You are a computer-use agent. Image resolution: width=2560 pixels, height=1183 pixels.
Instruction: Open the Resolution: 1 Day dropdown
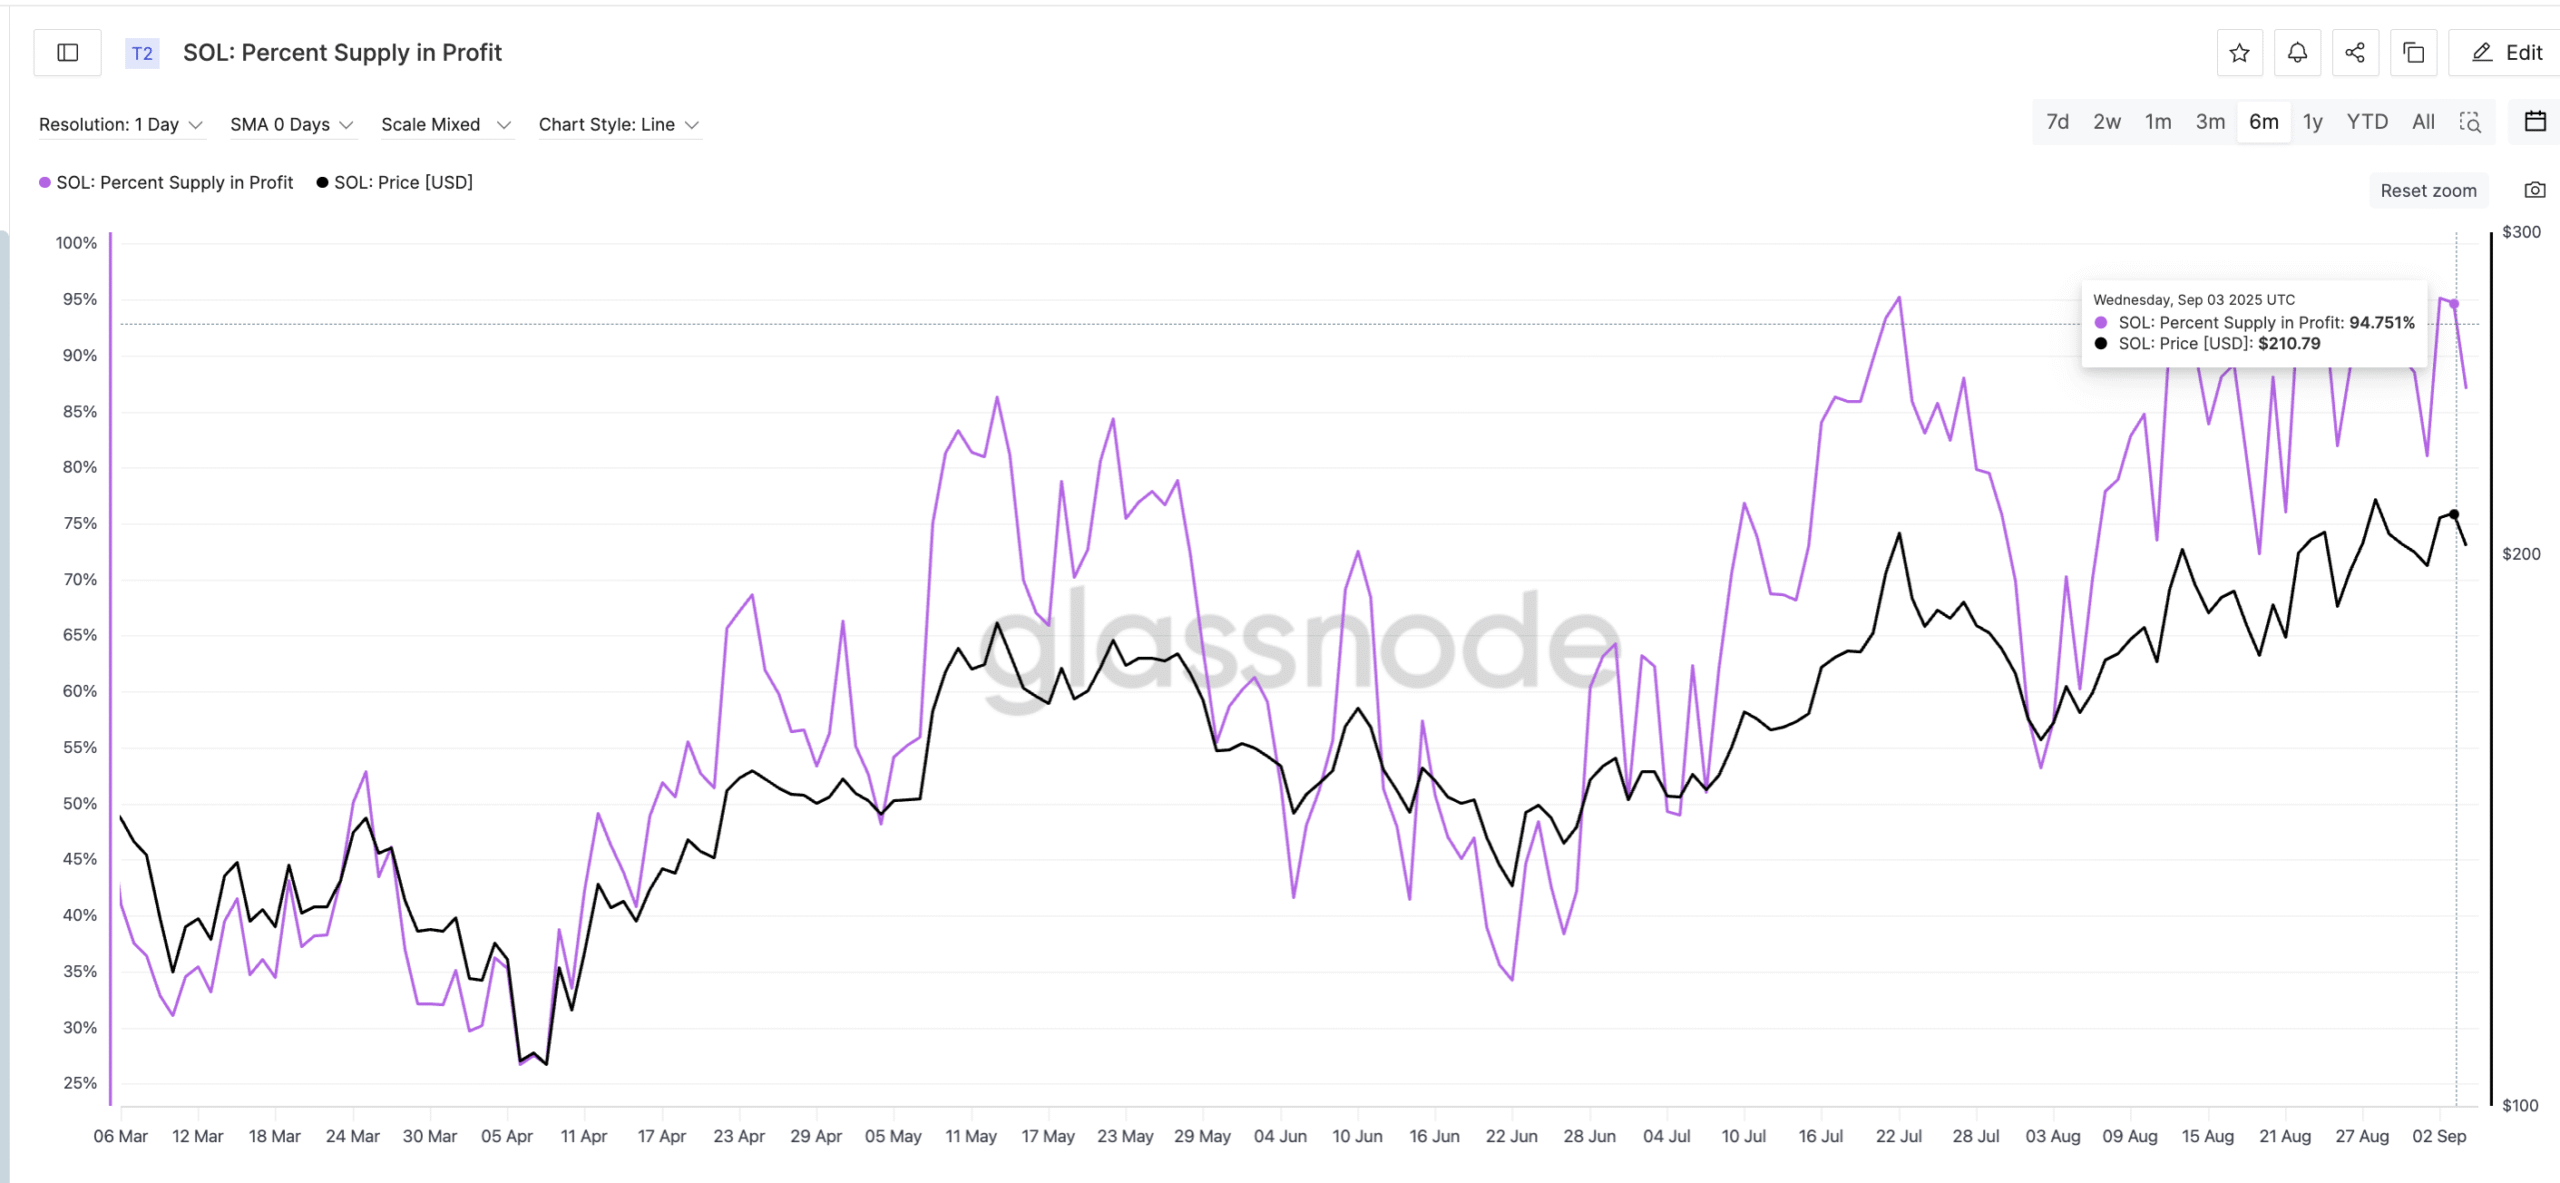pos(120,124)
